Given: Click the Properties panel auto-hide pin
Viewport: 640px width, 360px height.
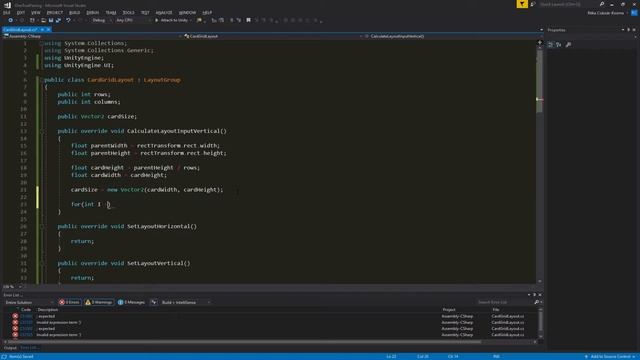Looking at the screenshot, I should (629, 30).
